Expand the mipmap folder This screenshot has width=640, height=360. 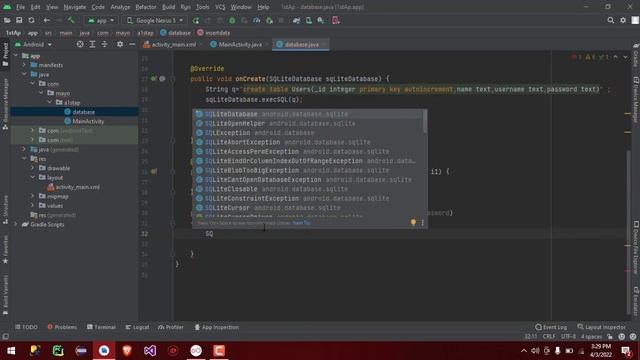pyautogui.click(x=33, y=196)
